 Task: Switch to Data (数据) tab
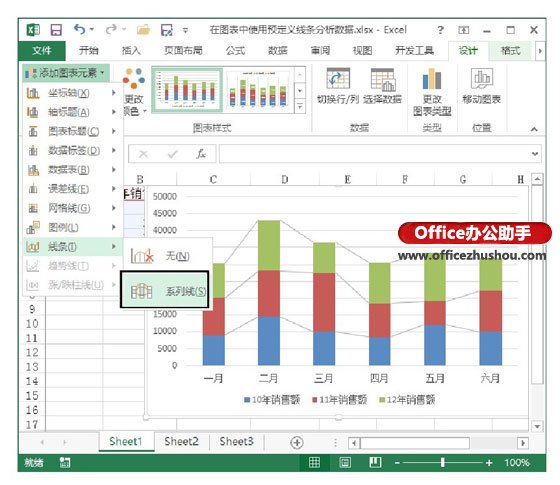(x=278, y=51)
